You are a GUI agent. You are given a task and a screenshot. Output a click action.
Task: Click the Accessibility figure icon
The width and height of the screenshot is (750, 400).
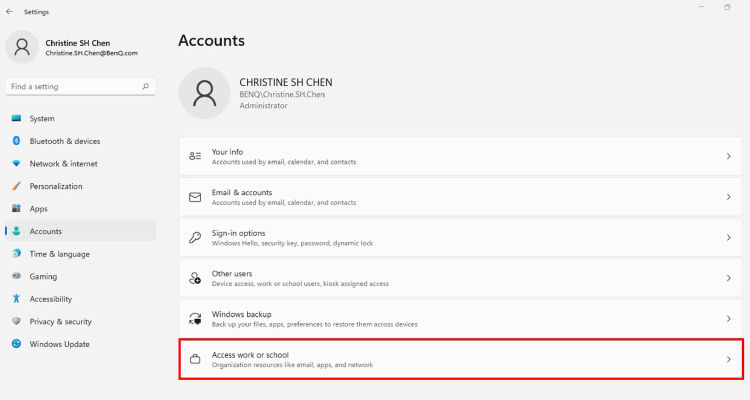[16, 299]
